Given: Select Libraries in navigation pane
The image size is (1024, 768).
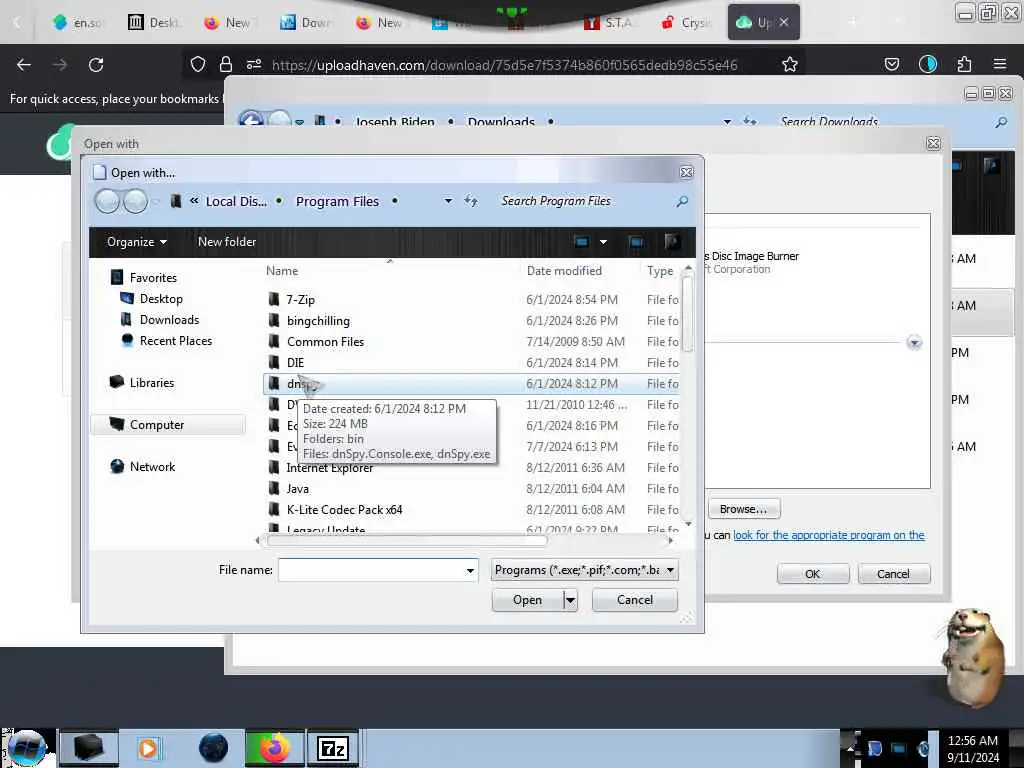Looking at the screenshot, I should tap(152, 383).
